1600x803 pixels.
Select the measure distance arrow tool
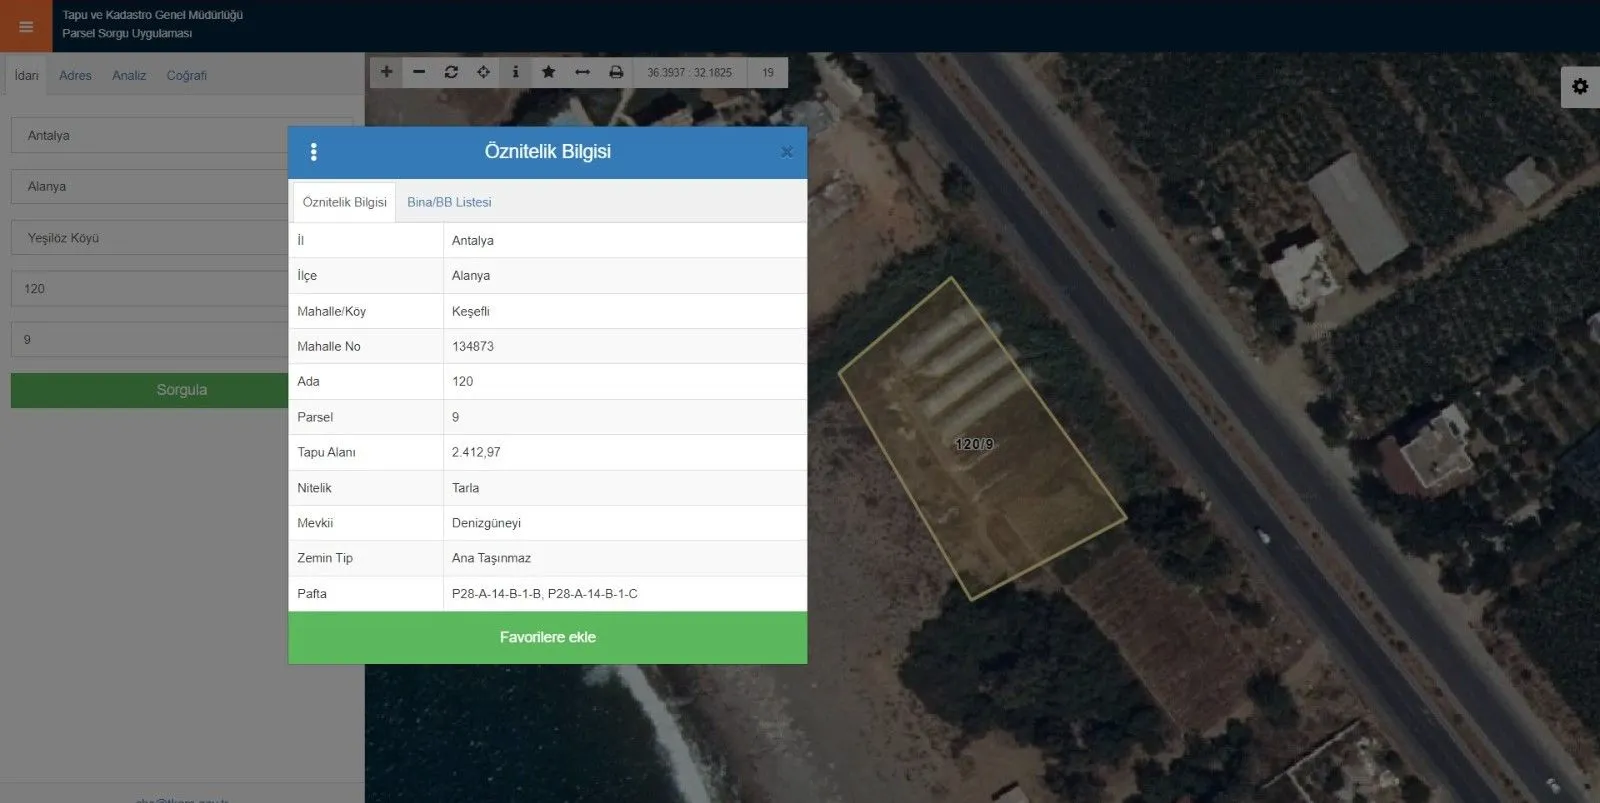click(582, 72)
